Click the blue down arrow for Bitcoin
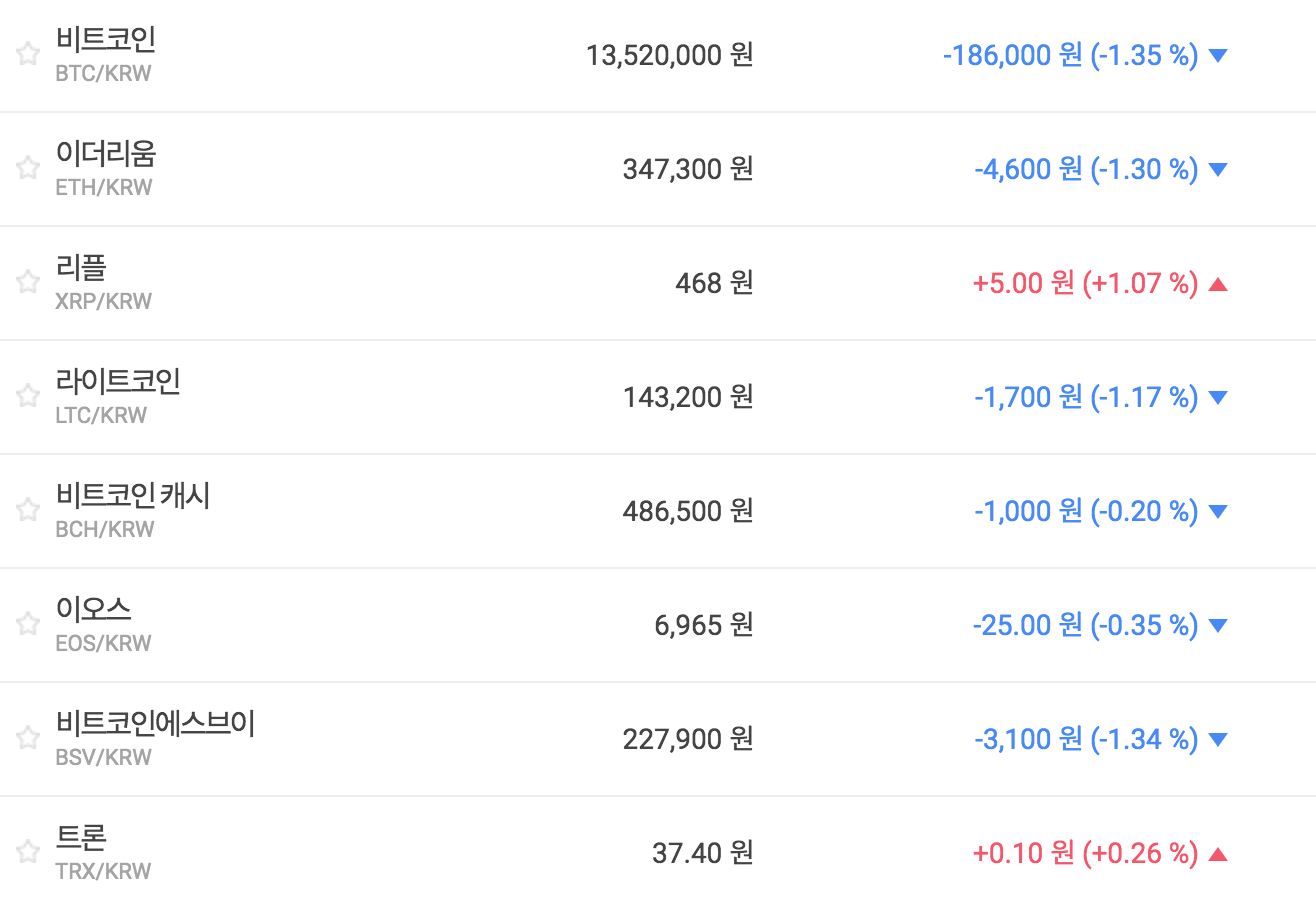The width and height of the screenshot is (1316, 908). point(1217,56)
